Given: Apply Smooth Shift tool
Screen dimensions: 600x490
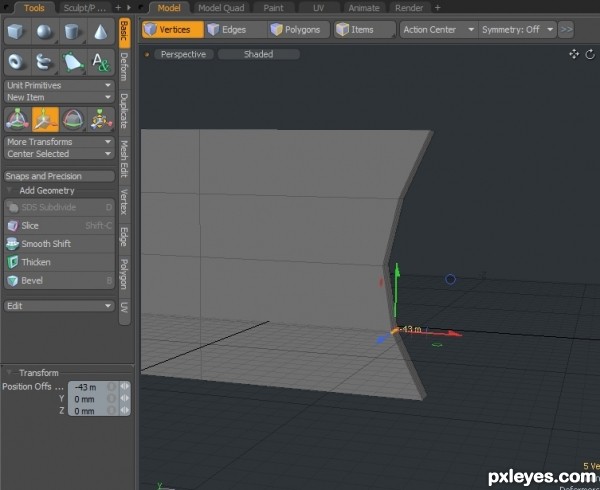Looking at the screenshot, I should 59,244.
